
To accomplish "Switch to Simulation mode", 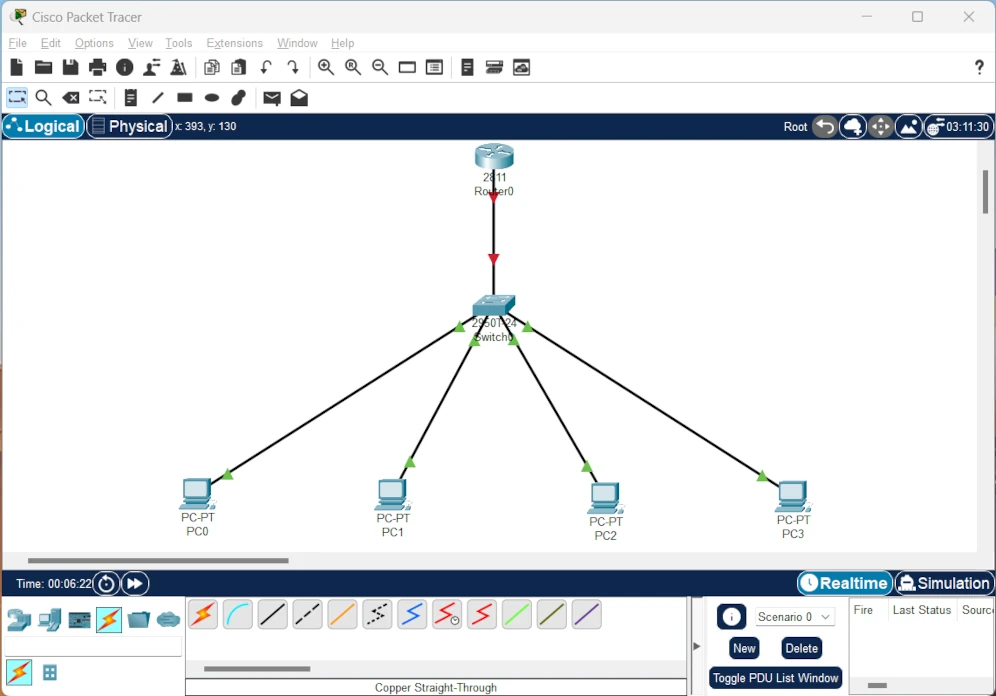I will click(x=944, y=583).
